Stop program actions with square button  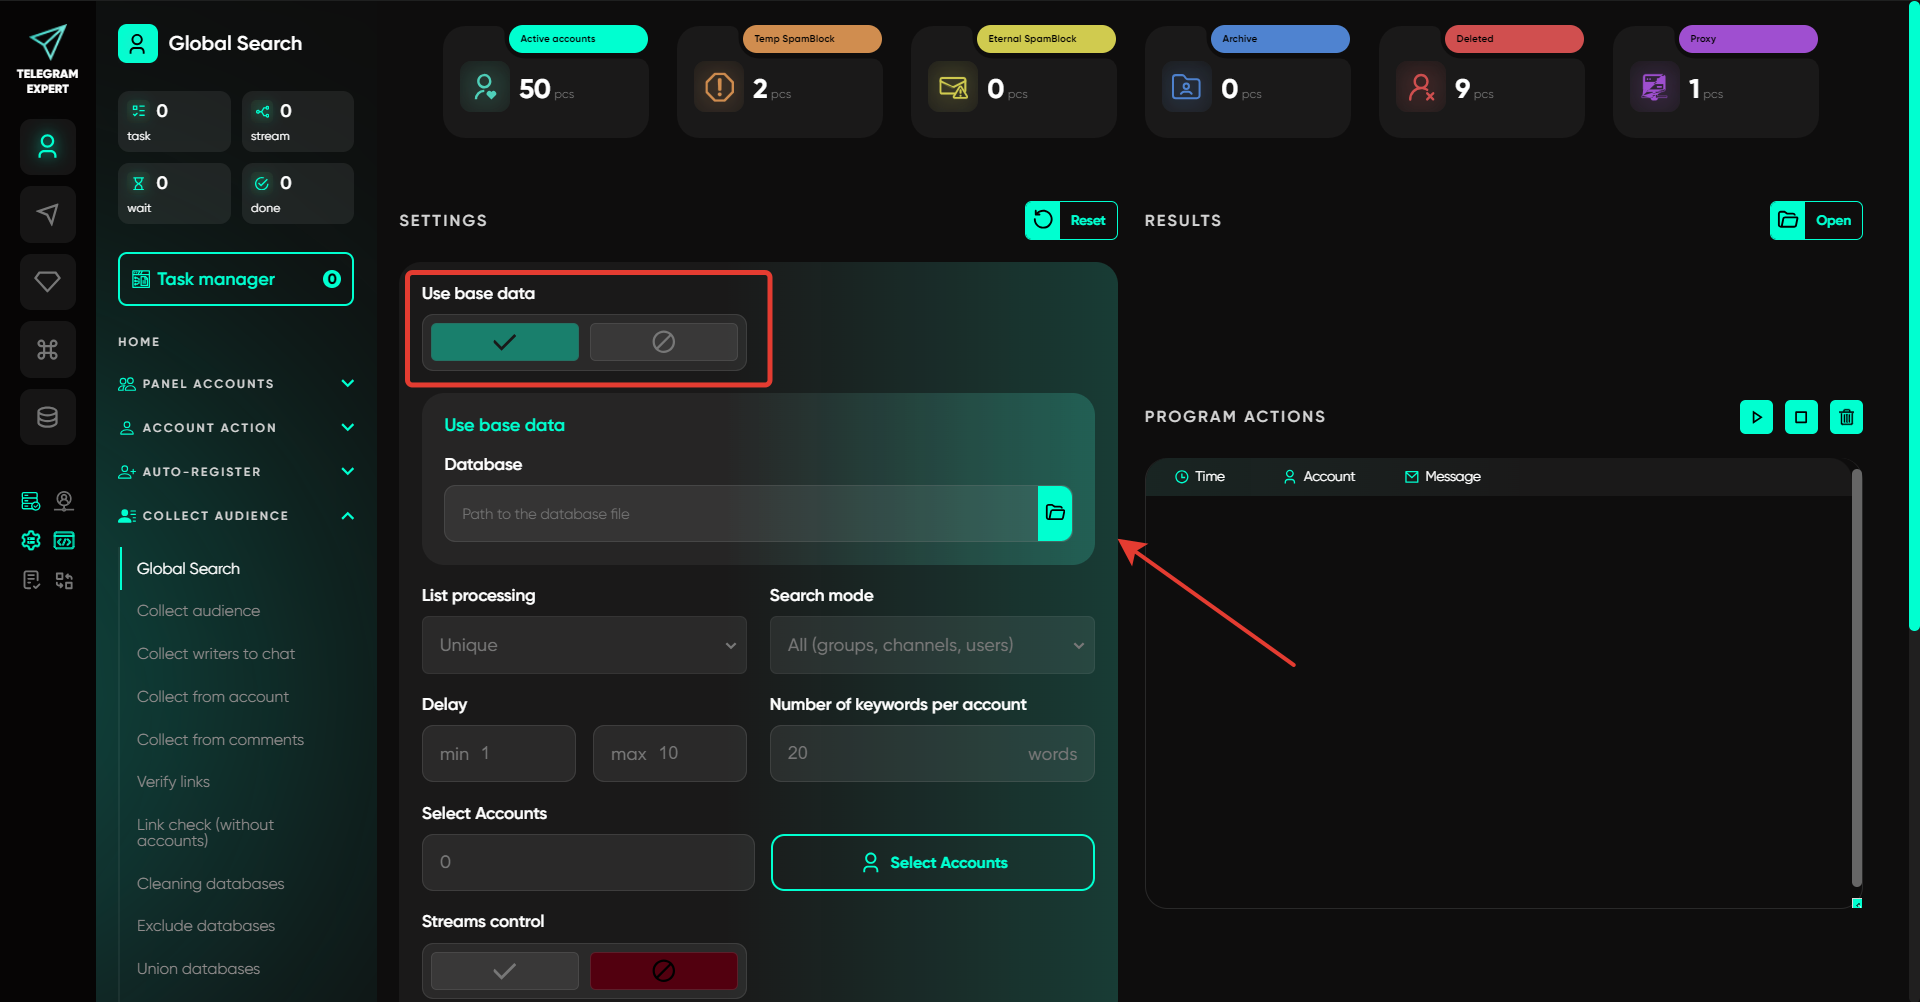coord(1801,417)
